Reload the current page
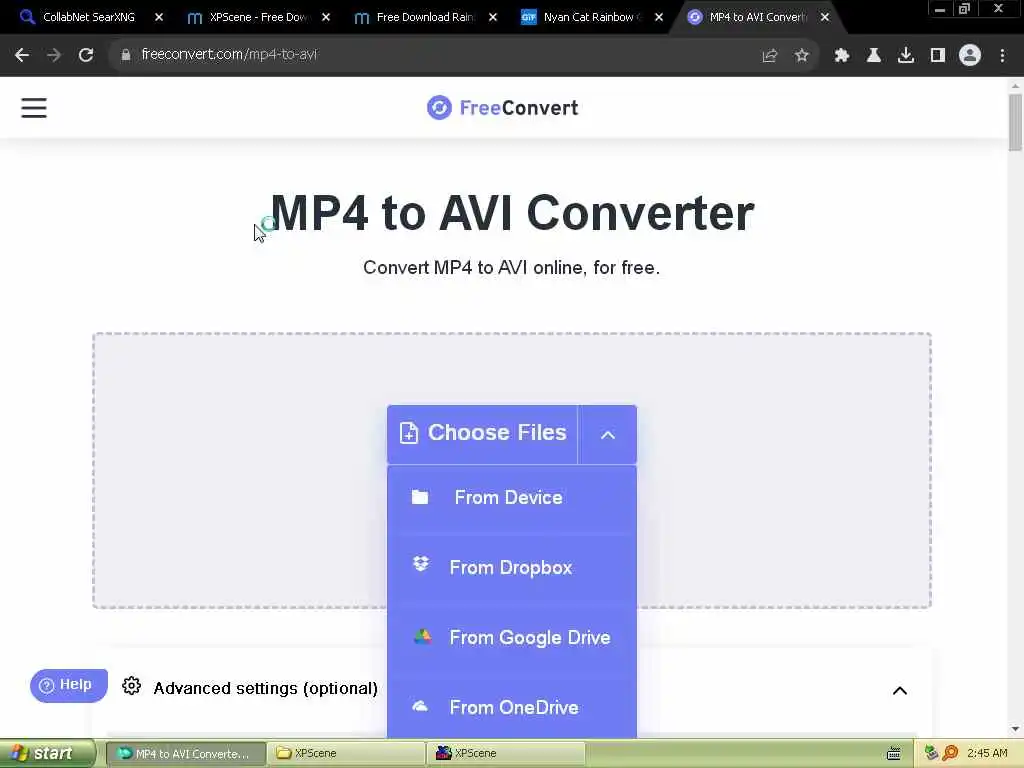Image resolution: width=1024 pixels, height=768 pixels. (x=86, y=55)
